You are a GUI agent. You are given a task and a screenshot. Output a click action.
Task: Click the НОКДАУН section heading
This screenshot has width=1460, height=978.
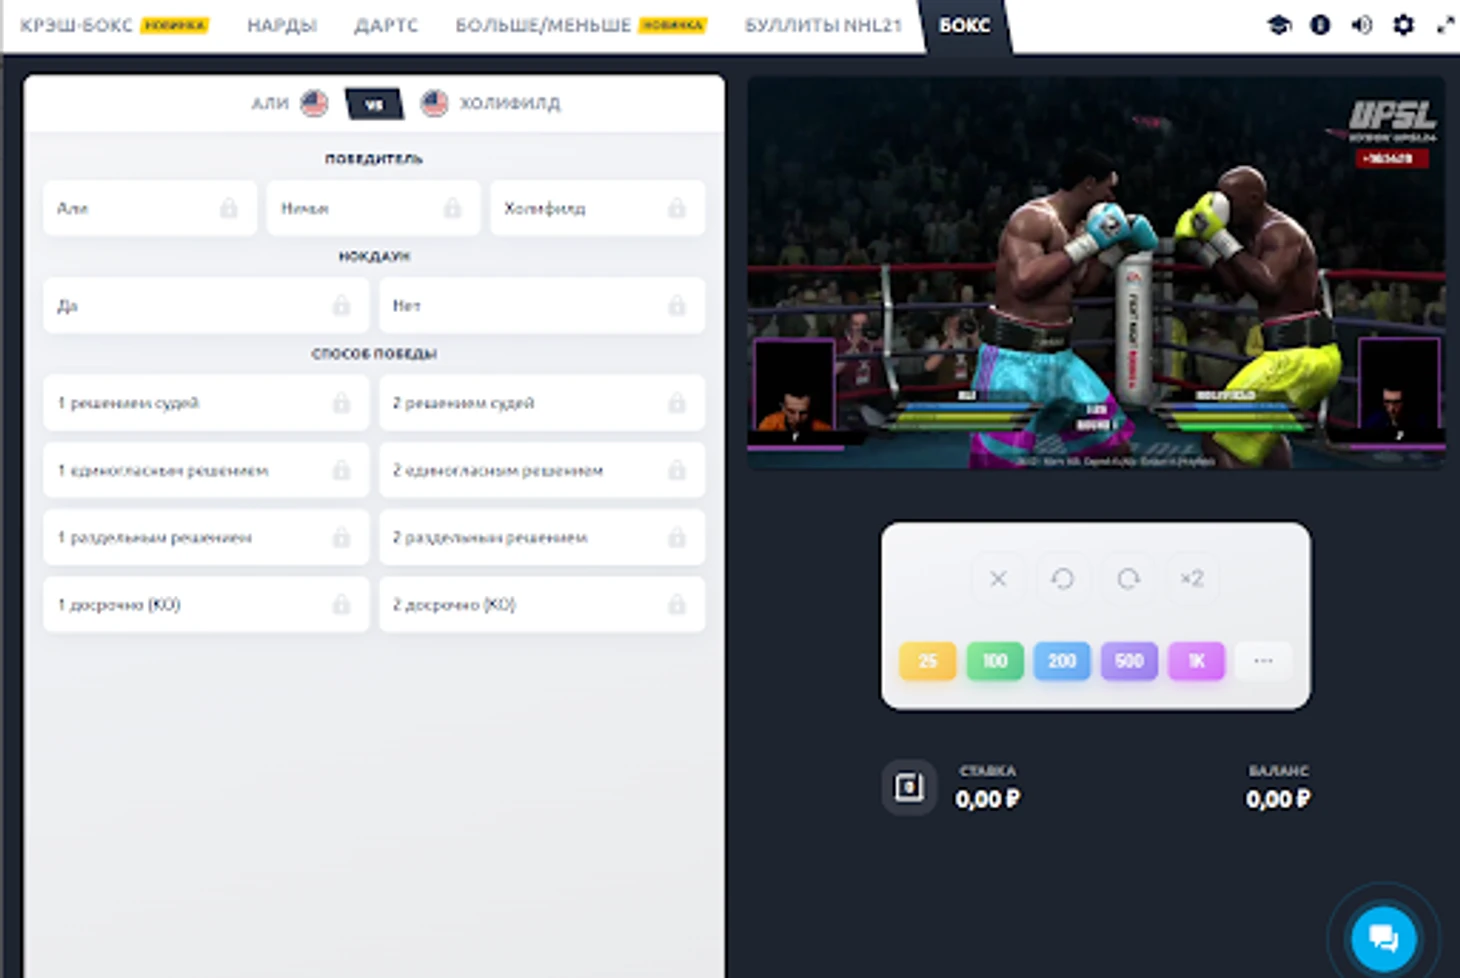374,256
